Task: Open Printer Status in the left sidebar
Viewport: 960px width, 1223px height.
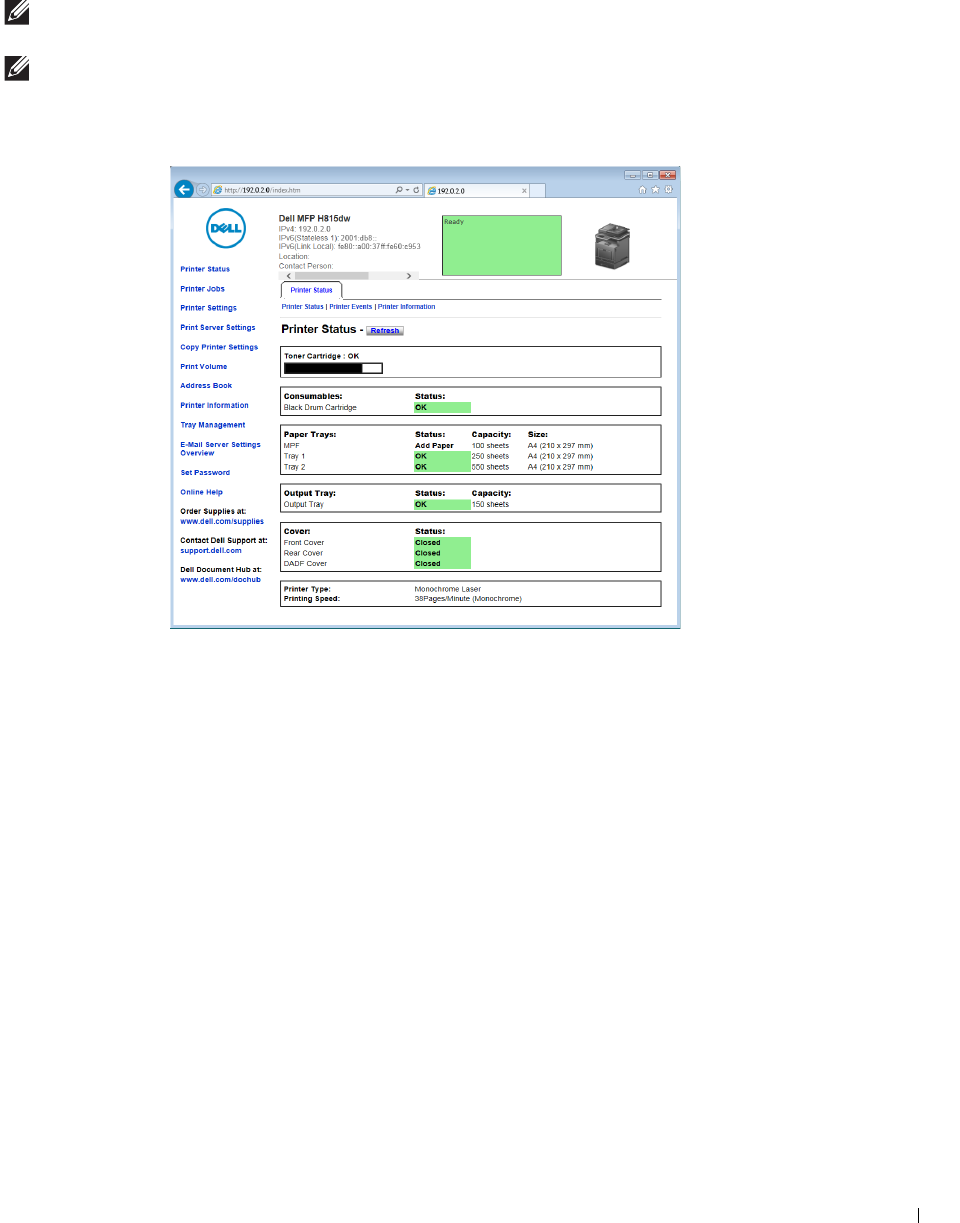Action: click(x=205, y=269)
